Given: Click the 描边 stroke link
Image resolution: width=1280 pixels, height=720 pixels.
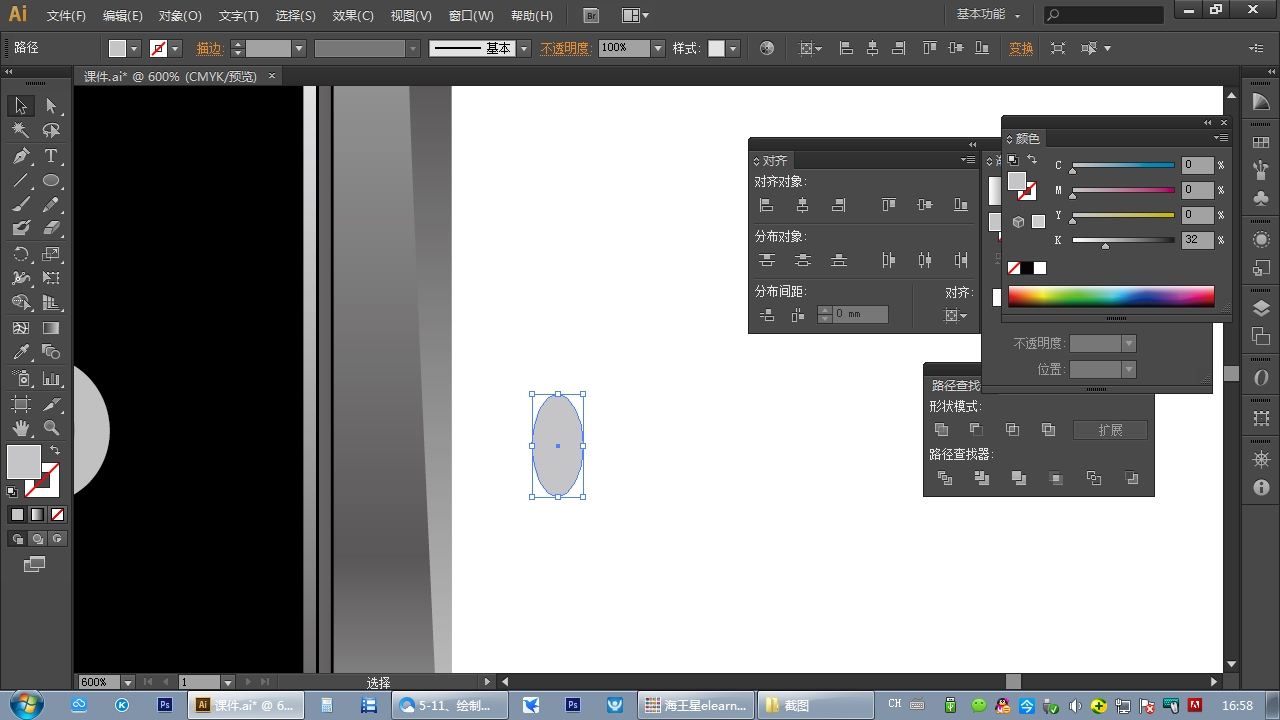Looking at the screenshot, I should 209,48.
